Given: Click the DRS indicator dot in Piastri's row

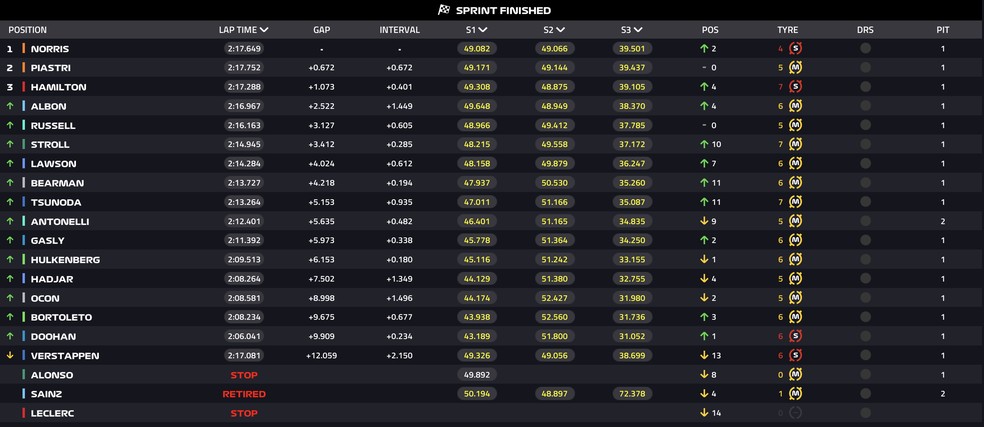Looking at the screenshot, I should tap(865, 67).
